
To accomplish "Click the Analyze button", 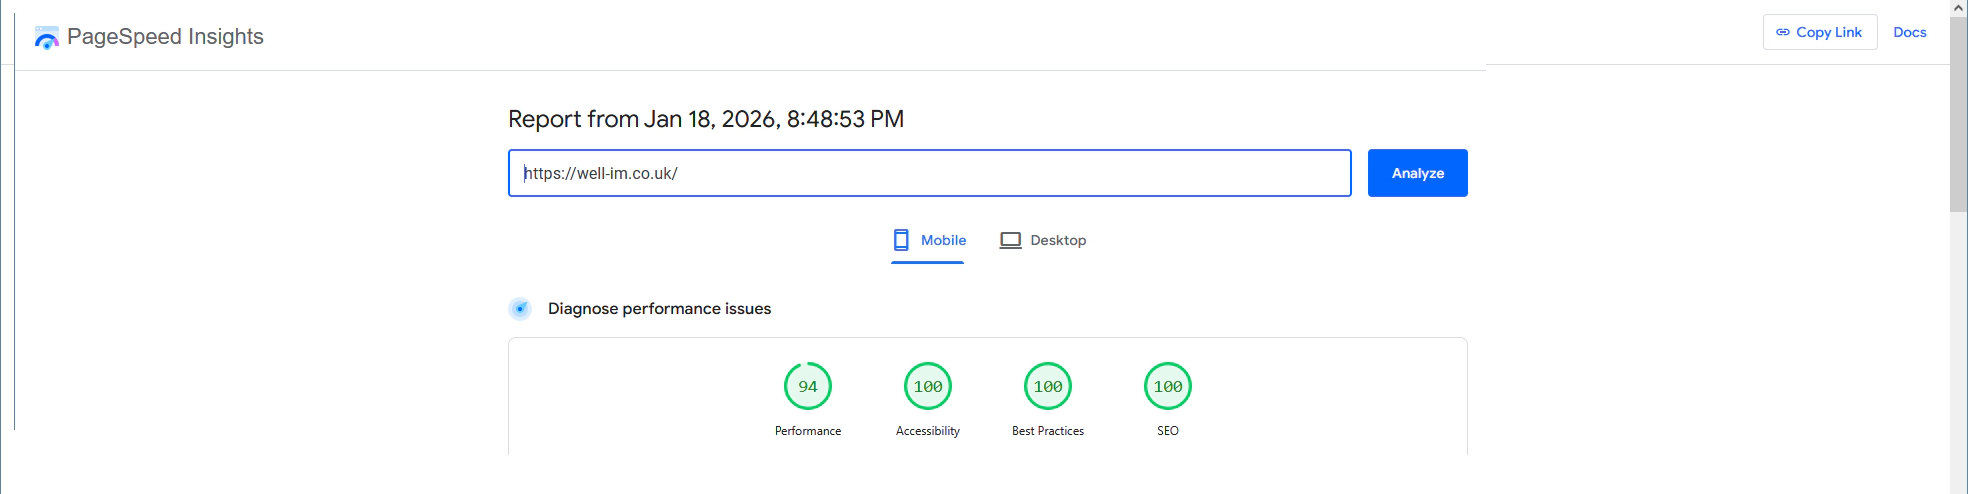I will coord(1418,173).
